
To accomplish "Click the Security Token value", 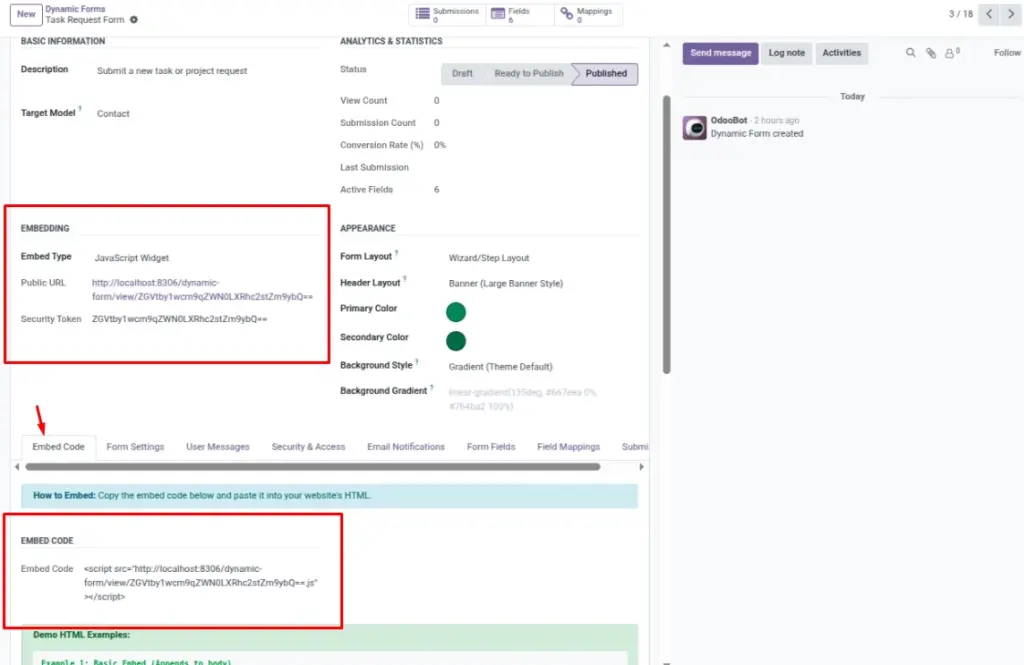I will click(180, 319).
